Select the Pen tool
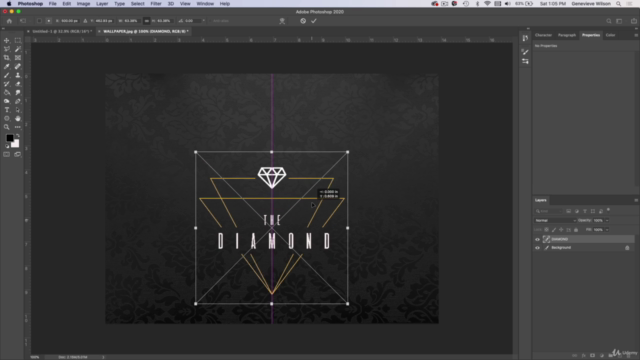The width and height of the screenshot is (640, 360). click(18, 101)
